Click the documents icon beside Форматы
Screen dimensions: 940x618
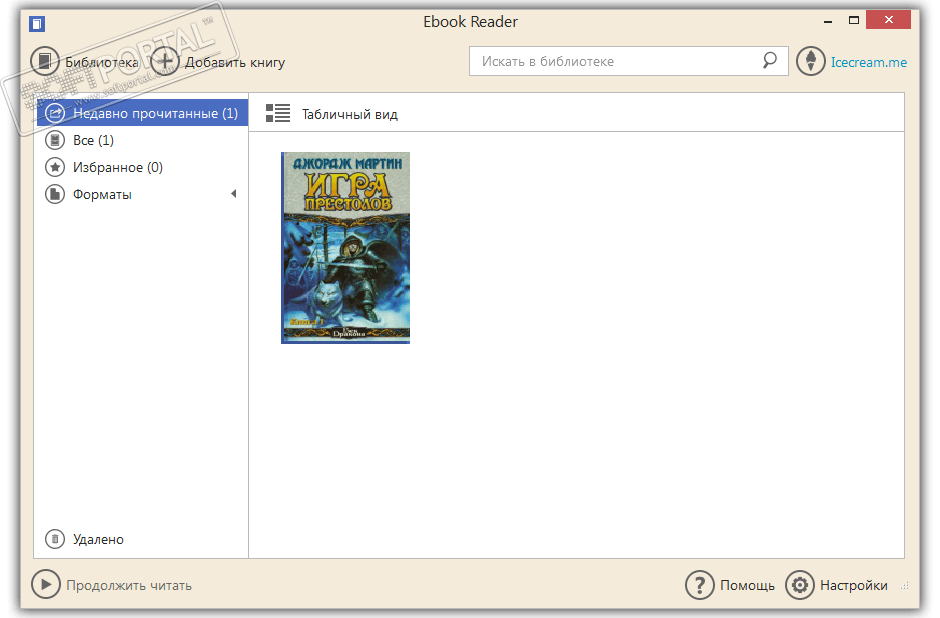click(55, 194)
